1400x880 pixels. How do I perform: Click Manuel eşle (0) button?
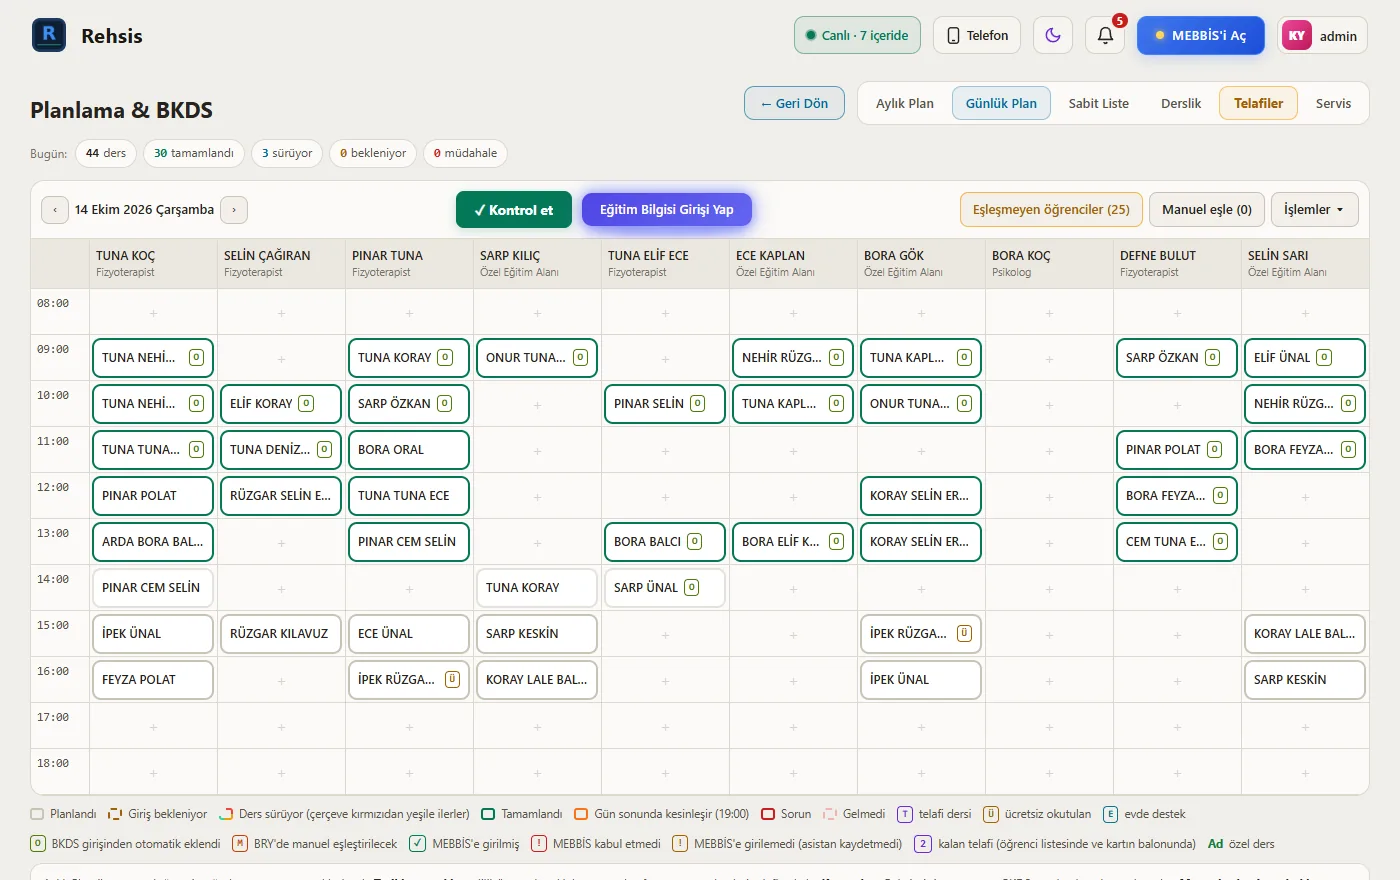pos(1207,210)
